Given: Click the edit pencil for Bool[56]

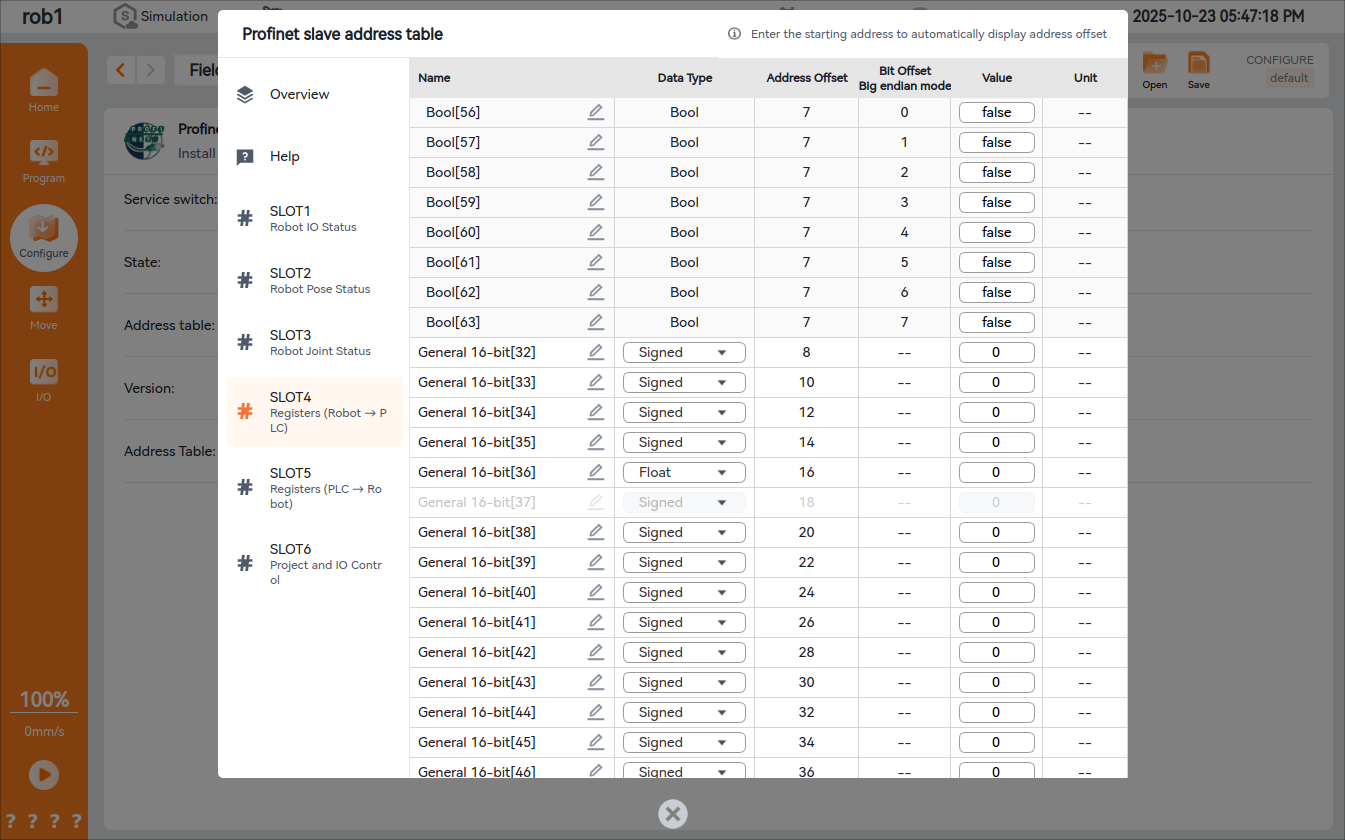Looking at the screenshot, I should tap(596, 112).
